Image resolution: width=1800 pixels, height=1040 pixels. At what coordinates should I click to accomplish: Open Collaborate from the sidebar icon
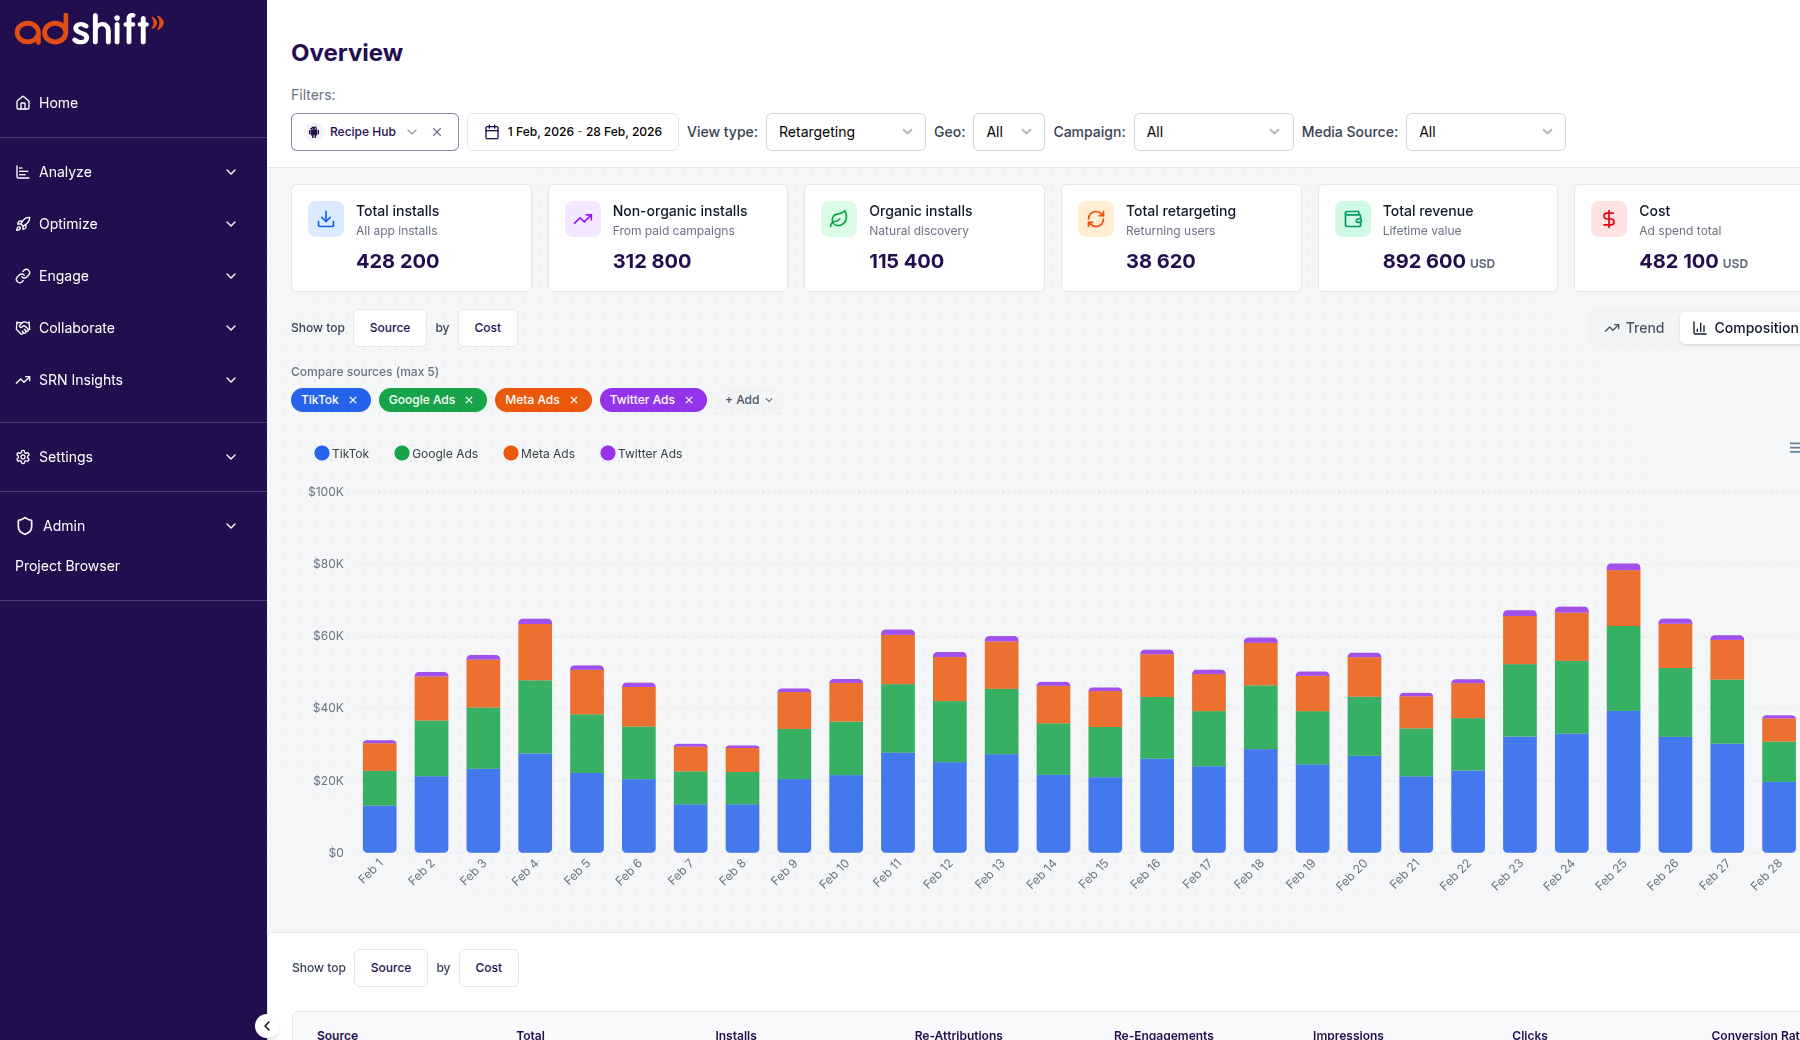pyautogui.click(x=22, y=327)
